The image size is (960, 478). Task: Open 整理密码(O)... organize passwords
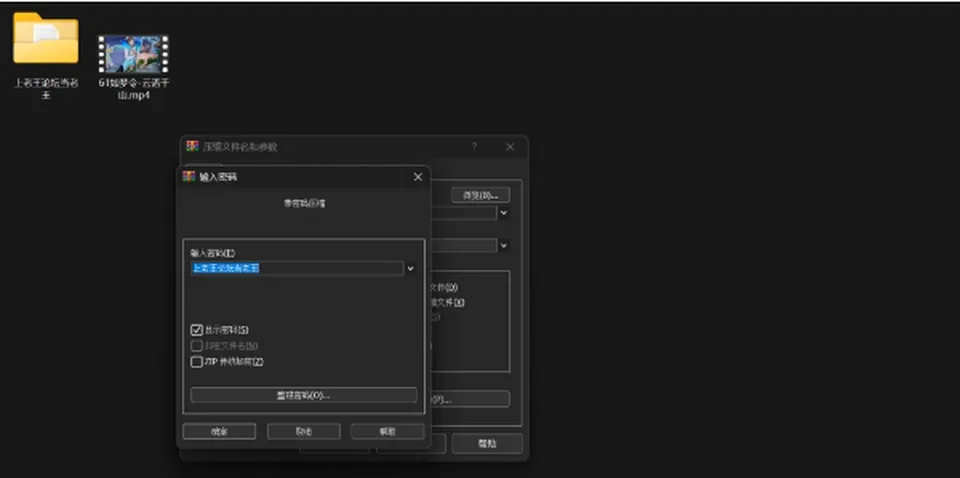coord(304,395)
